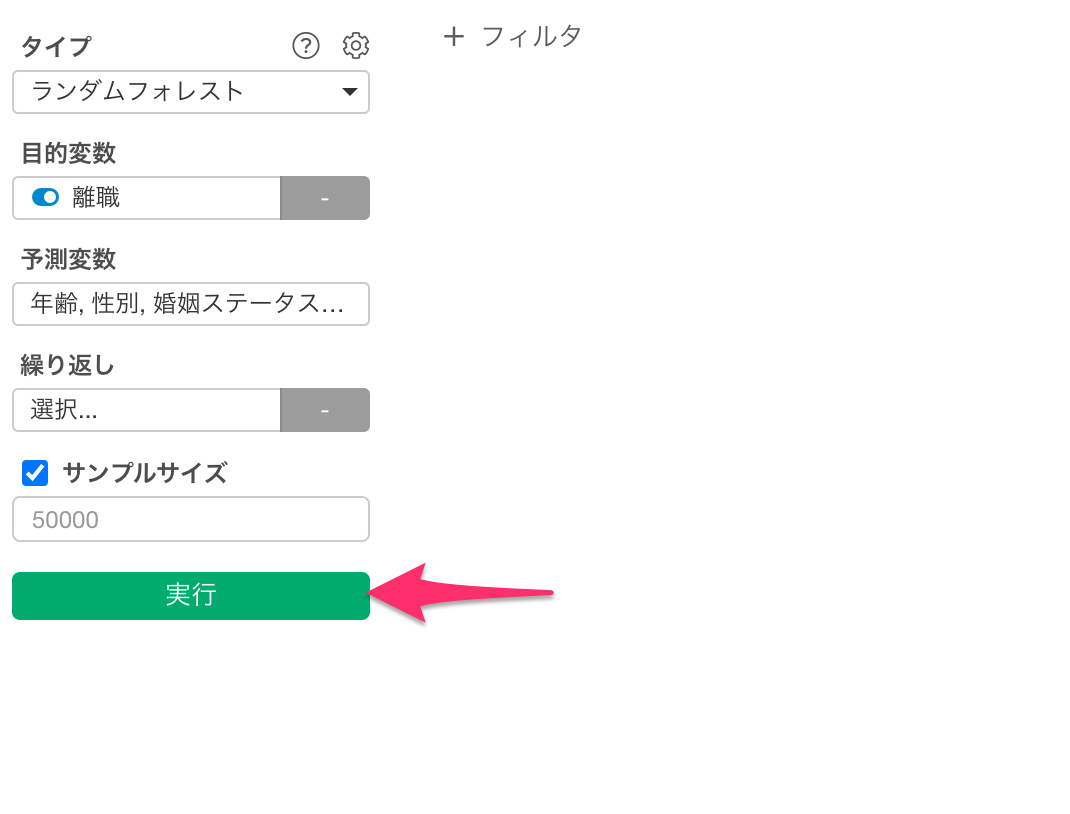
Task: Open the help question mark icon
Action: [x=306, y=46]
